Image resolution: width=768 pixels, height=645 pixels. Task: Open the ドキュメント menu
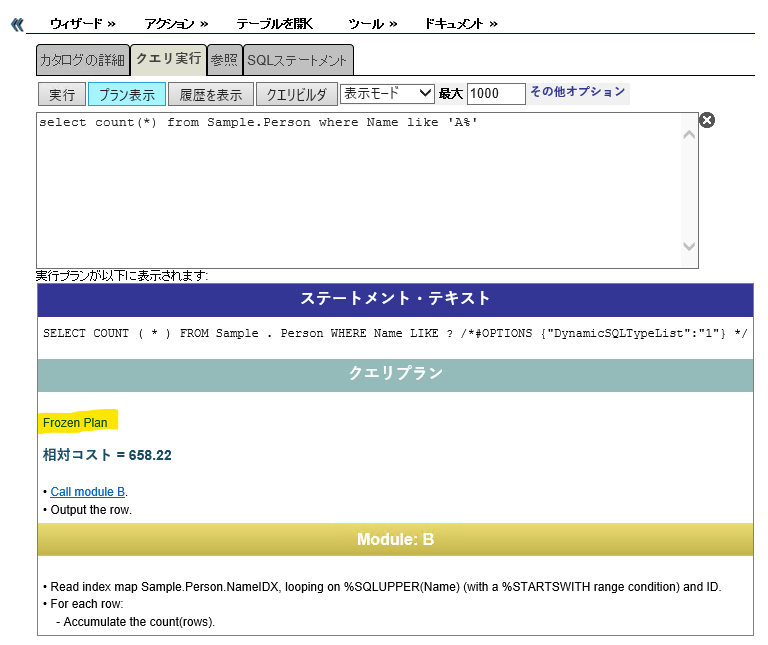tap(460, 23)
